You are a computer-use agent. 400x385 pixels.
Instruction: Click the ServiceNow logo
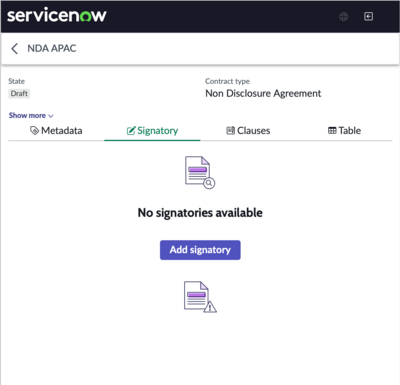(x=57, y=15)
